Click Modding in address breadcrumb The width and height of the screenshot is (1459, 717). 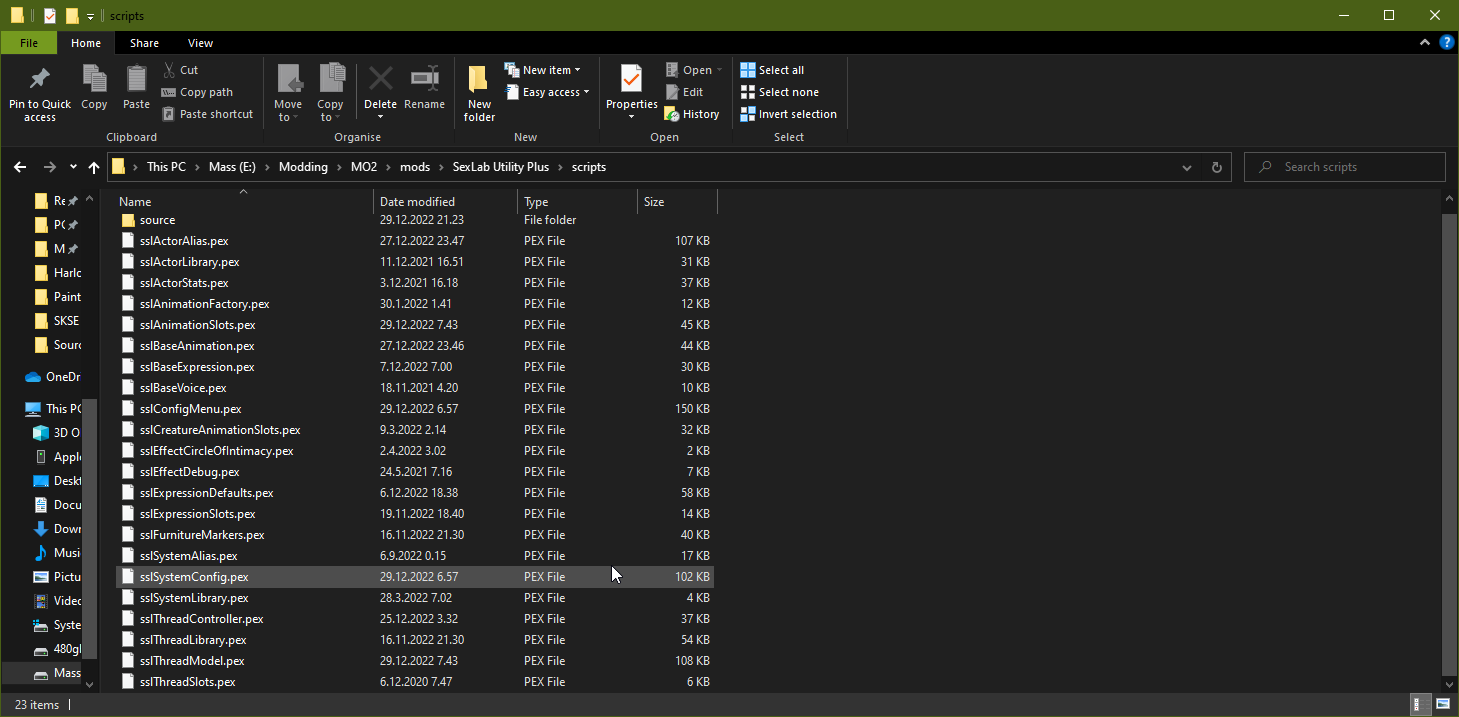pos(303,167)
